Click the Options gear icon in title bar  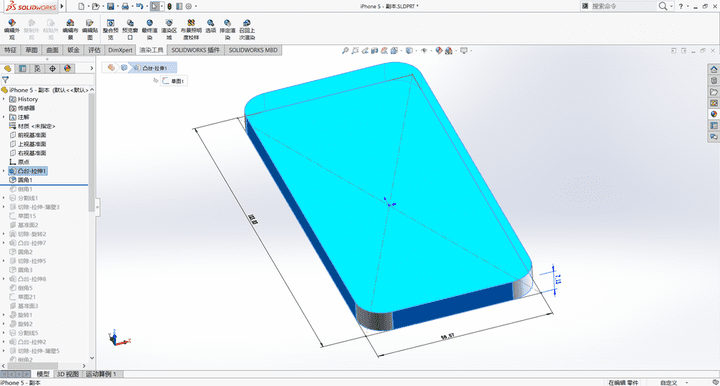click(x=189, y=6)
